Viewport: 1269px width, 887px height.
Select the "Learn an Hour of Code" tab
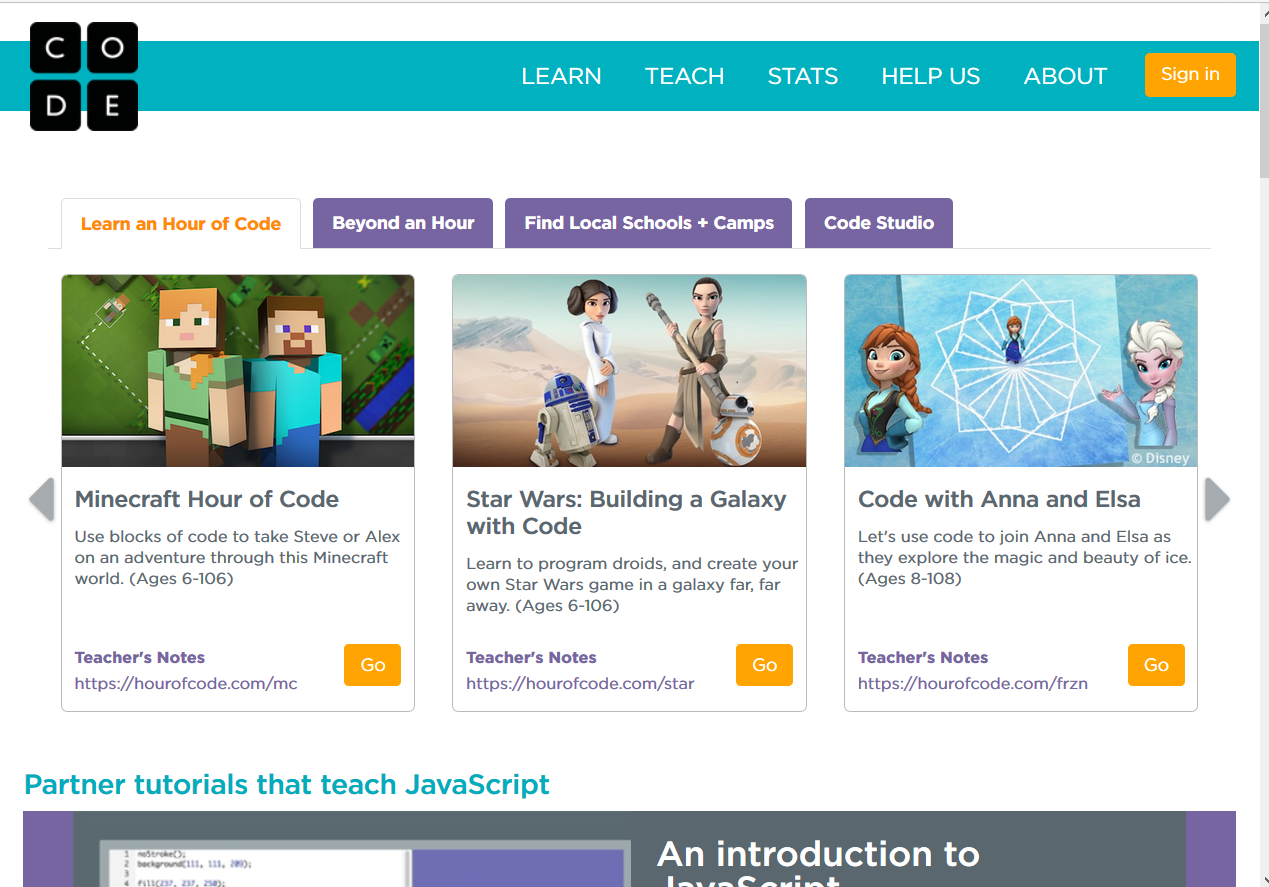(180, 223)
